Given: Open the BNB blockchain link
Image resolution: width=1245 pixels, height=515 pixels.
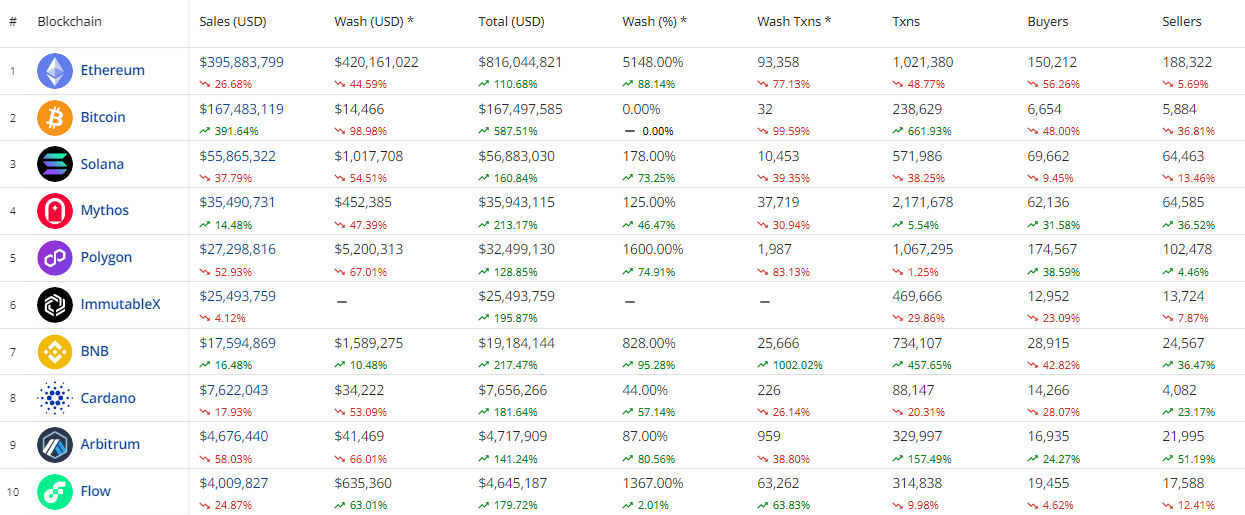Looking at the screenshot, I should 95,351.
